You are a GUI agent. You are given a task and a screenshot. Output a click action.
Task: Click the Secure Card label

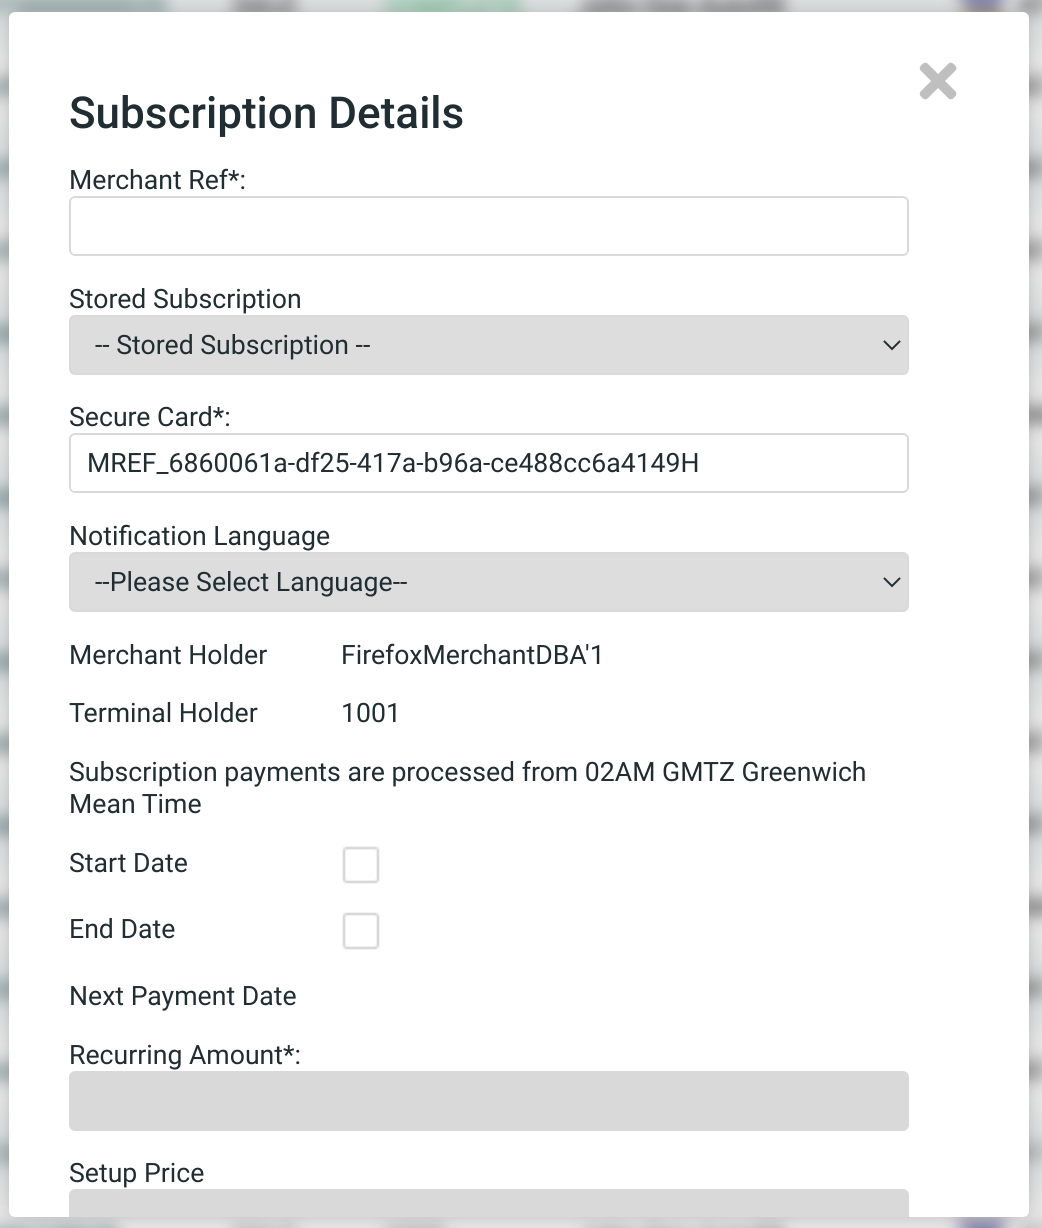point(149,417)
